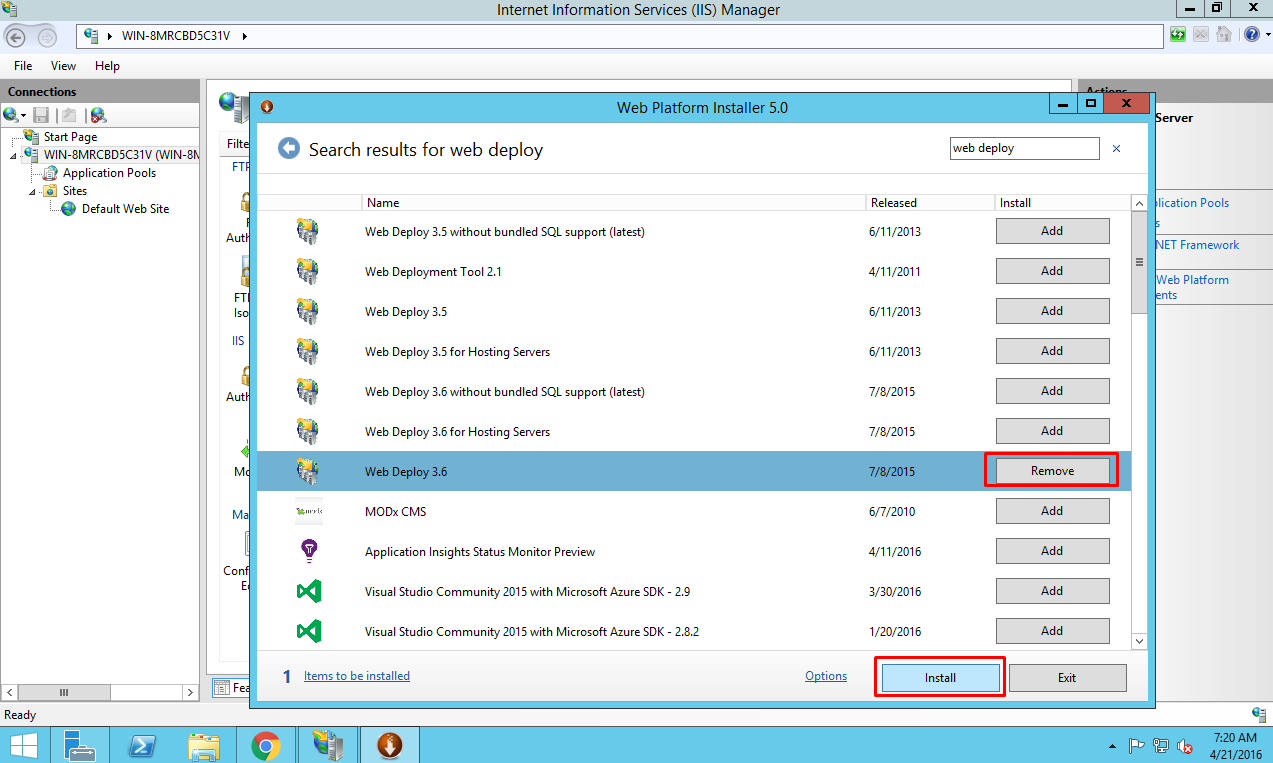Show hidden system tray icons
The image size is (1273, 763).
(1113, 746)
